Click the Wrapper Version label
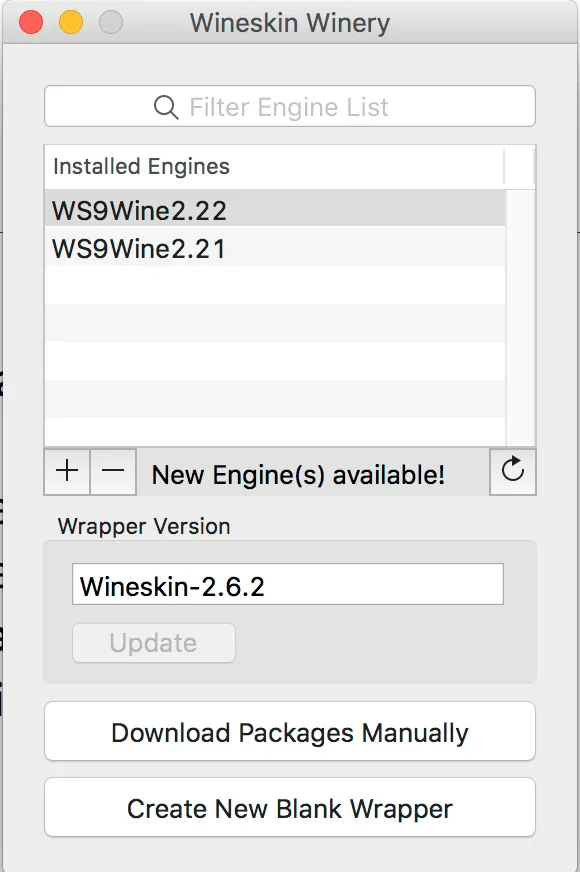 [144, 526]
